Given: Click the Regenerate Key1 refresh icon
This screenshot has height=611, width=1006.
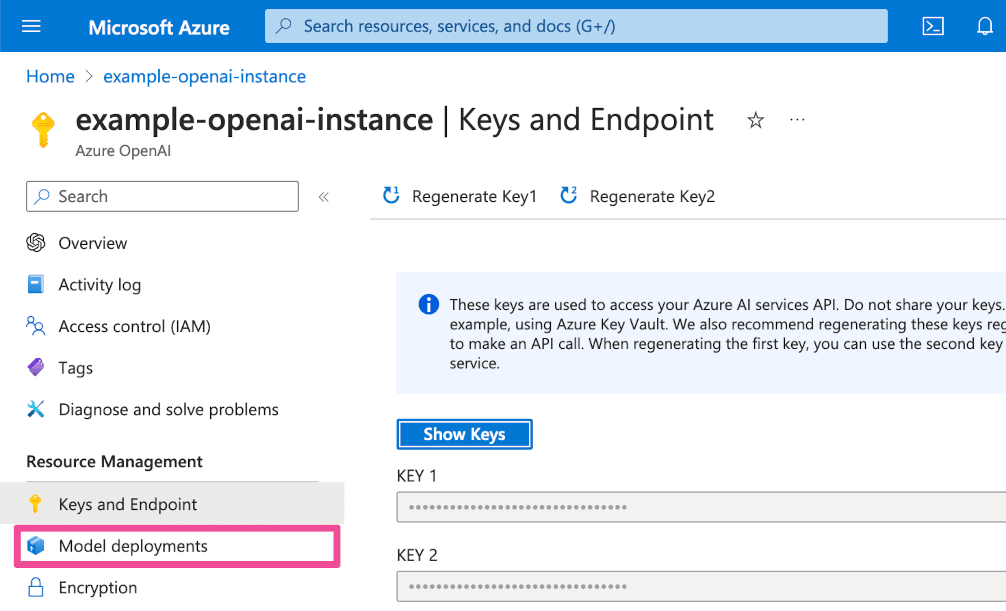Looking at the screenshot, I should pyautogui.click(x=392, y=196).
